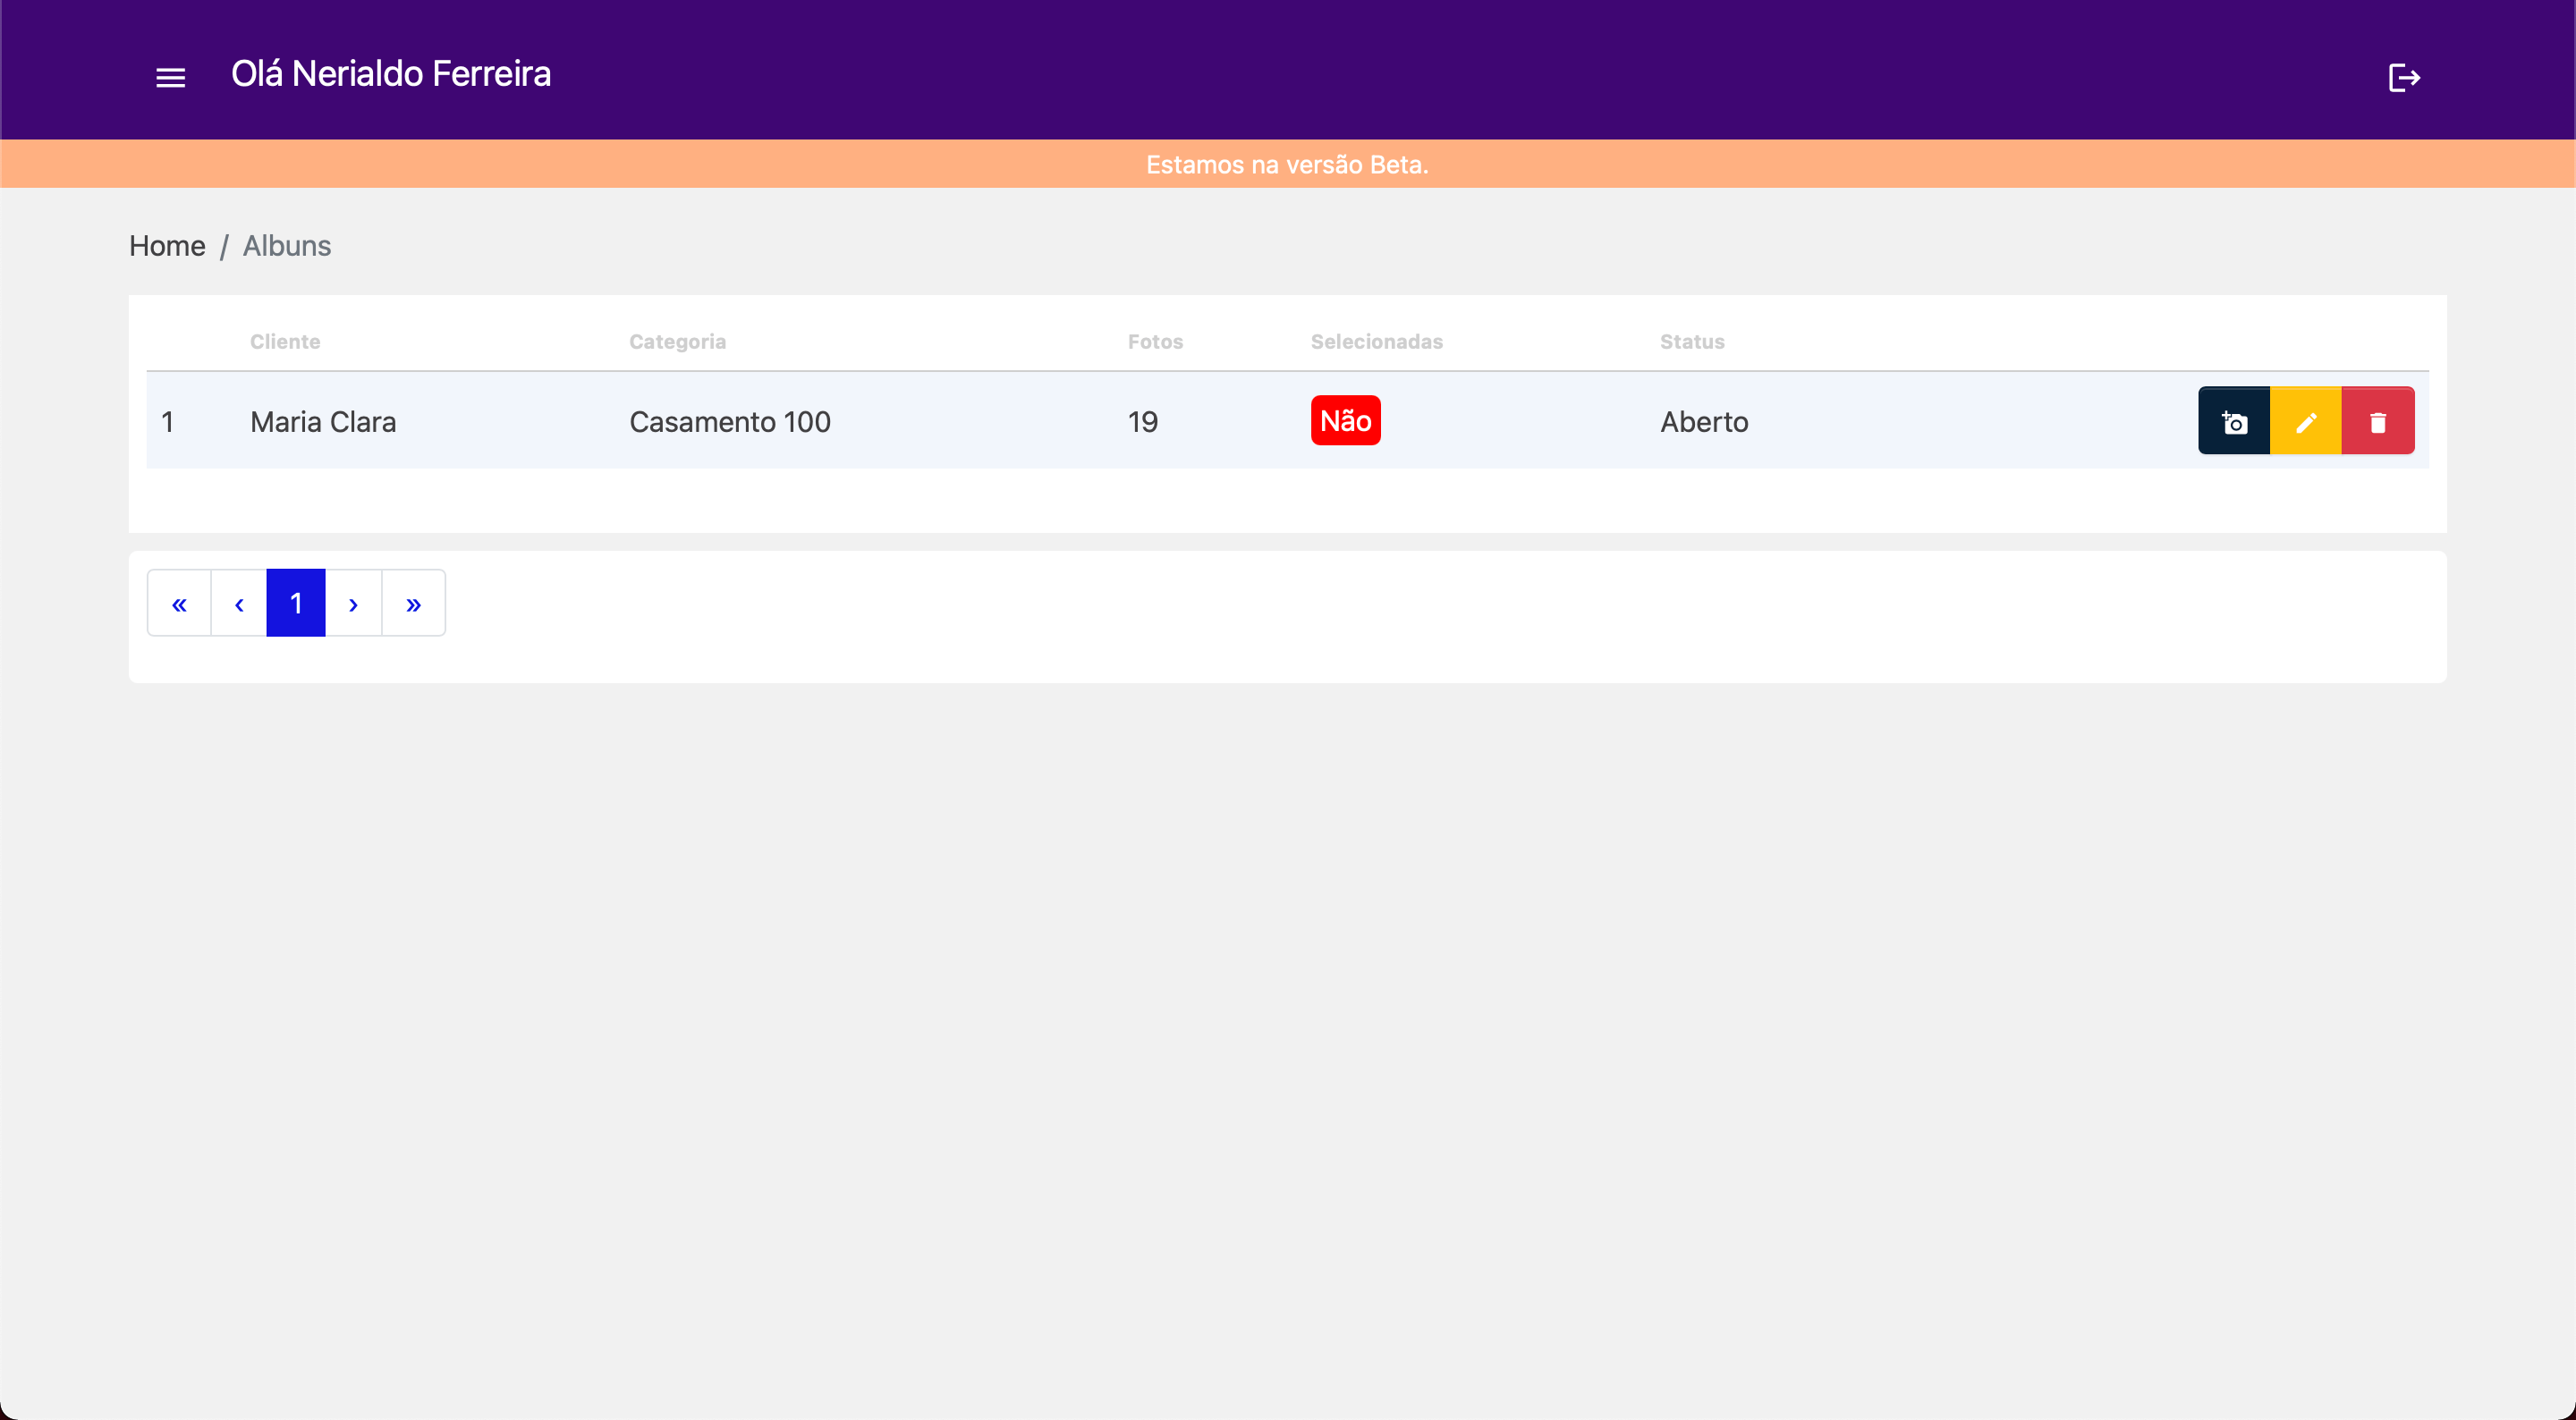2576x1420 pixels.
Task: Select the Maria Clara client cell
Action: (323, 422)
